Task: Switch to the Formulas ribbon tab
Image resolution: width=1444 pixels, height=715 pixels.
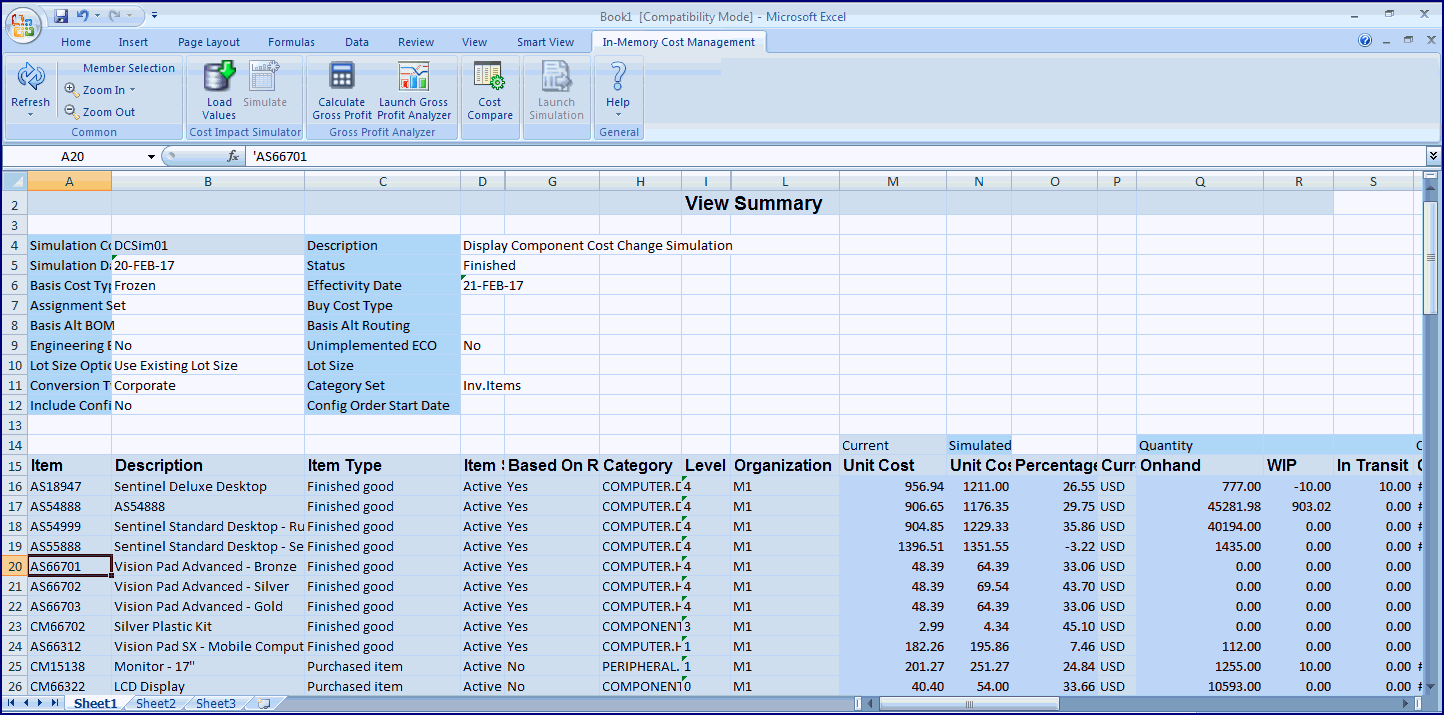Action: (x=291, y=42)
